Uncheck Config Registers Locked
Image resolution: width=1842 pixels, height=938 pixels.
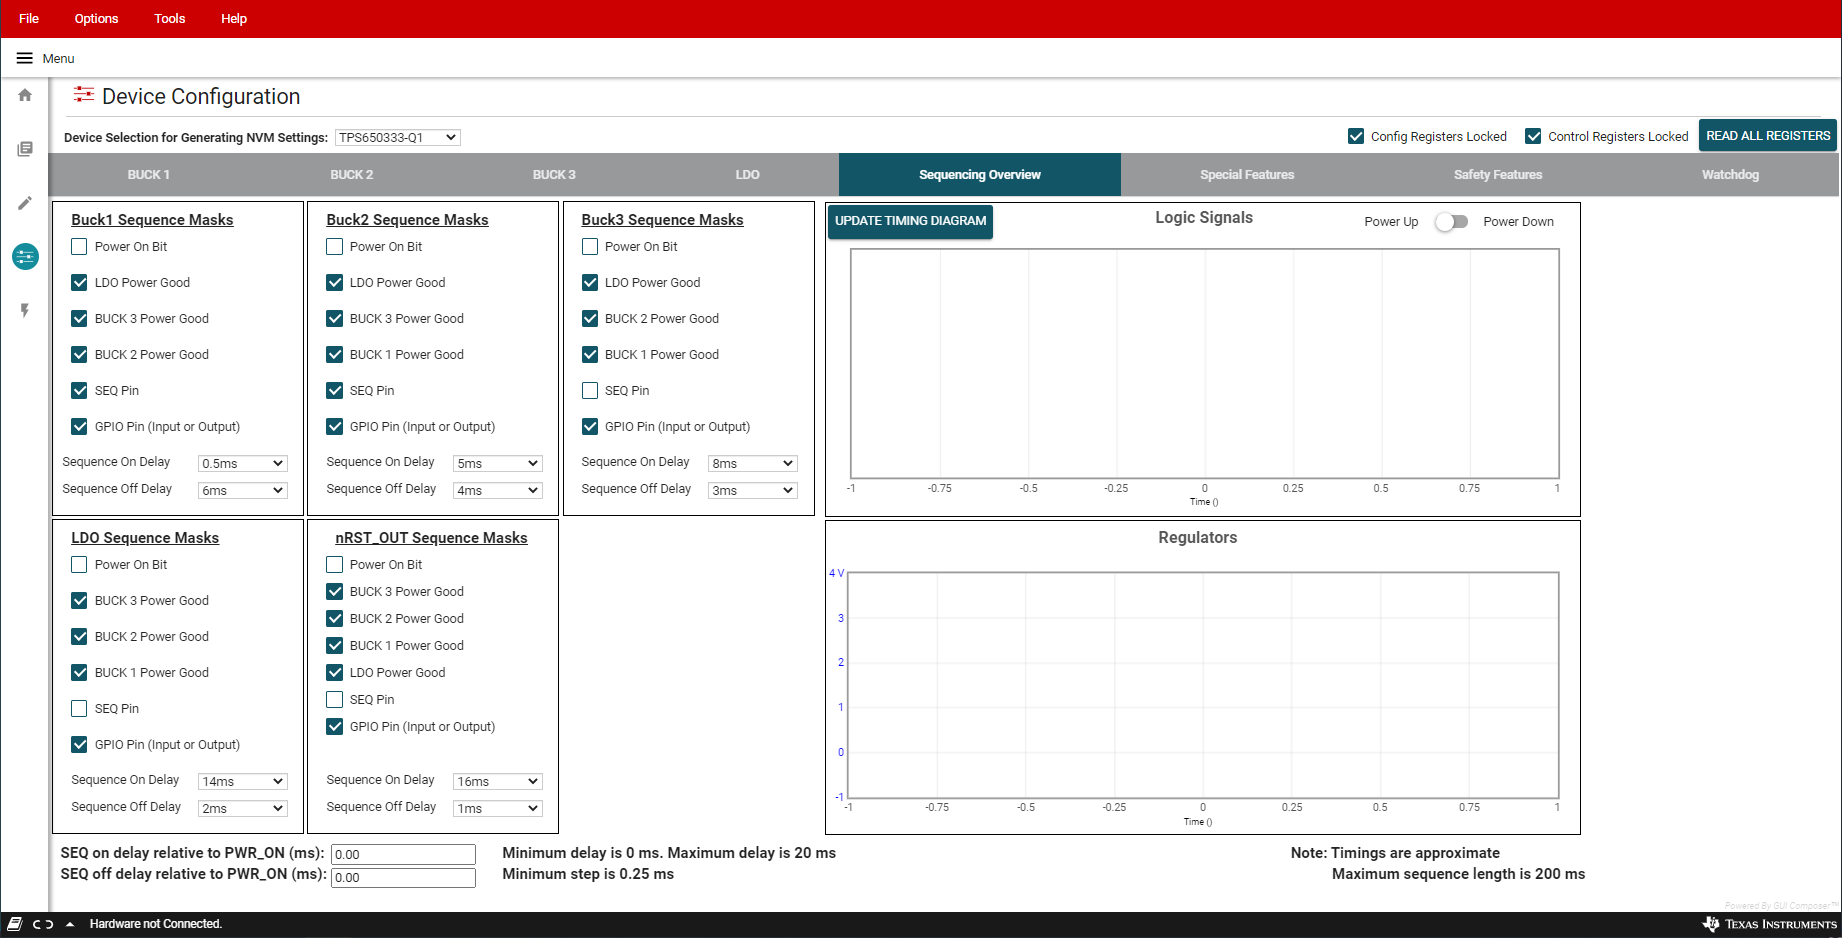[1356, 136]
